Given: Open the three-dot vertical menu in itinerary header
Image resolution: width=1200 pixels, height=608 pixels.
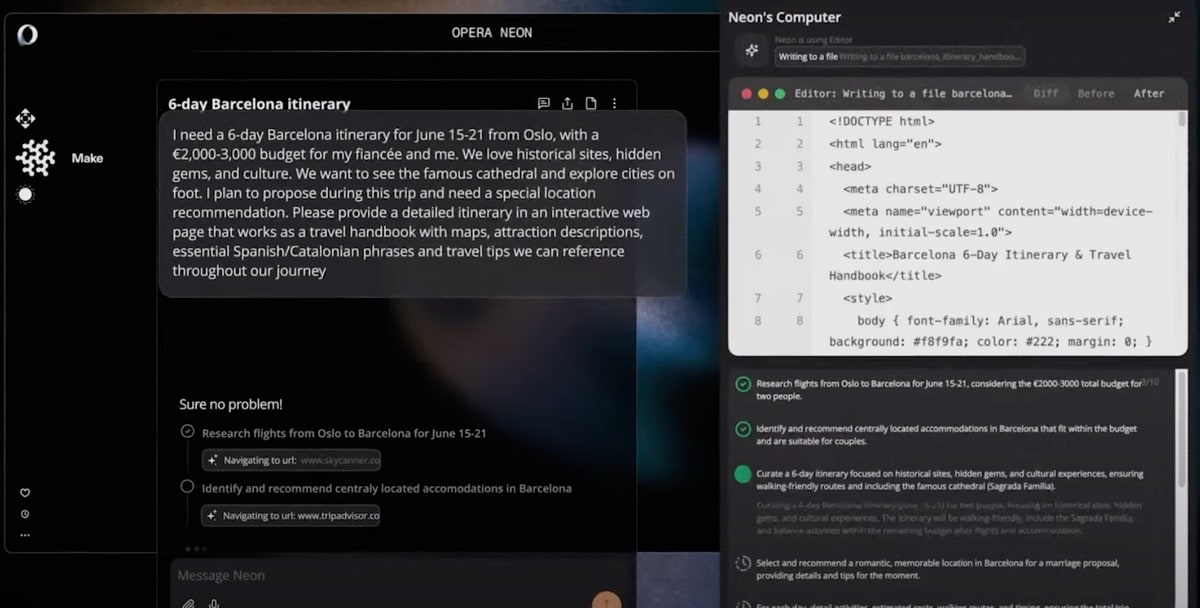Looking at the screenshot, I should point(614,103).
